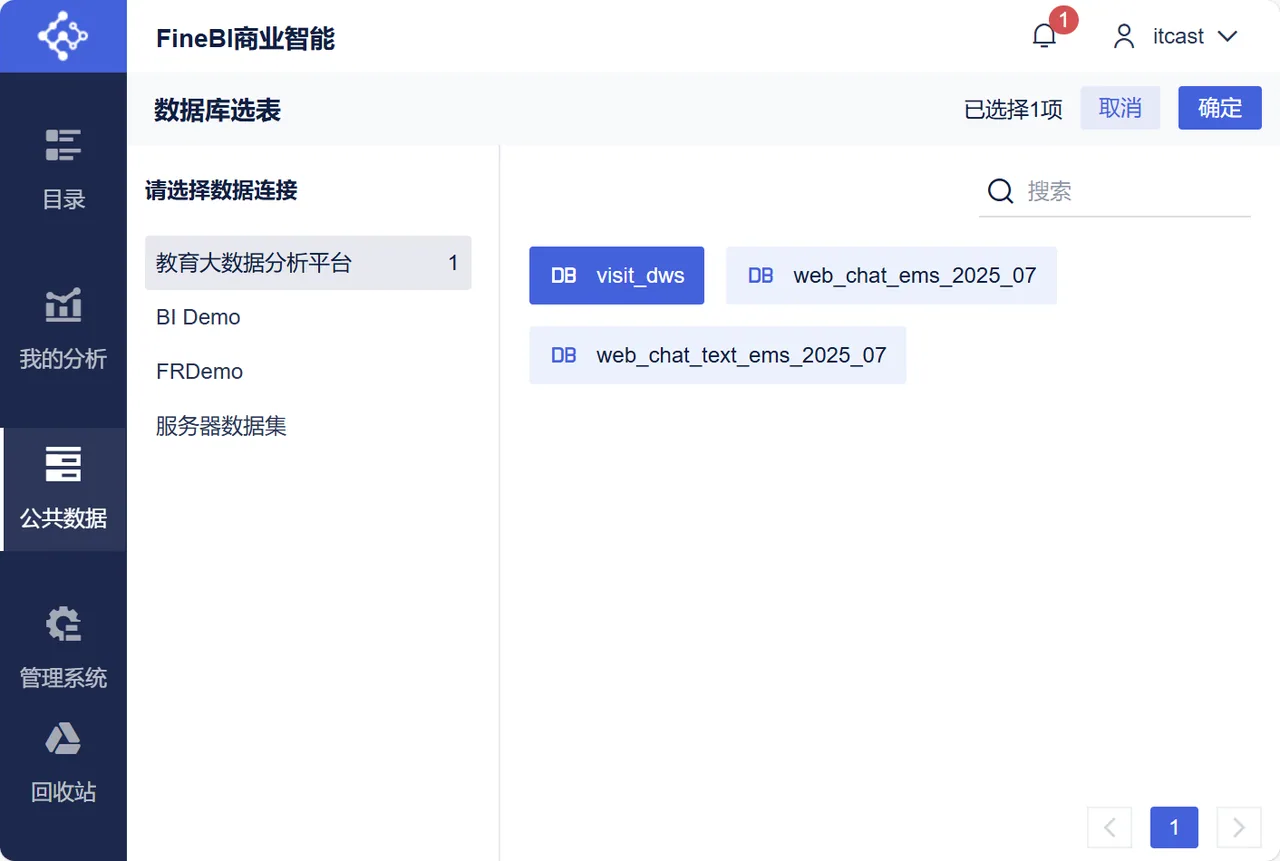This screenshot has height=861, width=1280.
Task: Deselect the visit_dws table name
Action: [640, 276]
